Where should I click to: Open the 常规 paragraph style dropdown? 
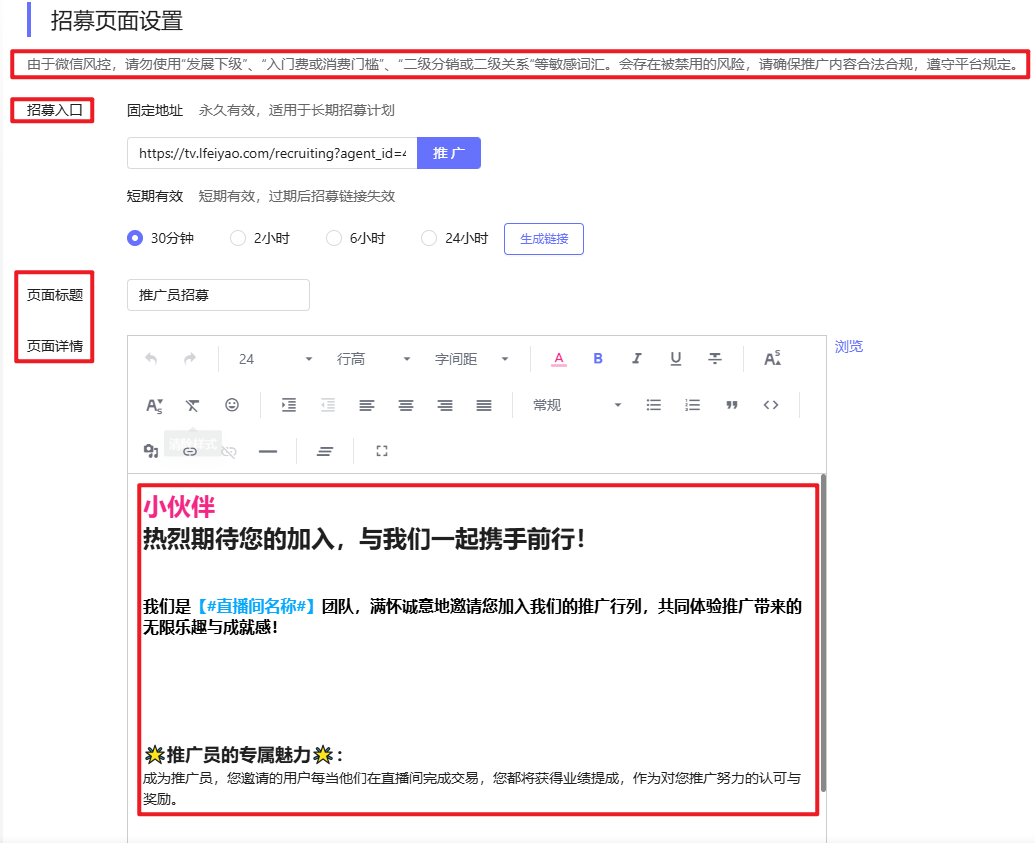pos(576,405)
